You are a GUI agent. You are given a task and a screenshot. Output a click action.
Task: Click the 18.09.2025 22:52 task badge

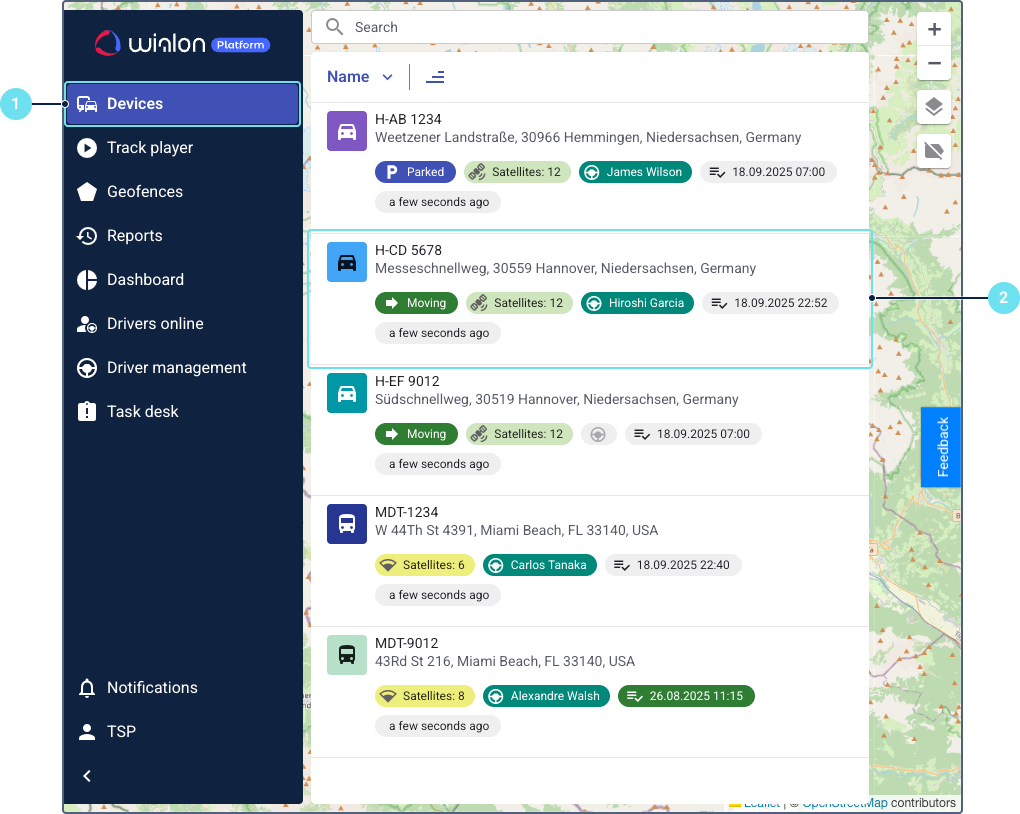[770, 303]
